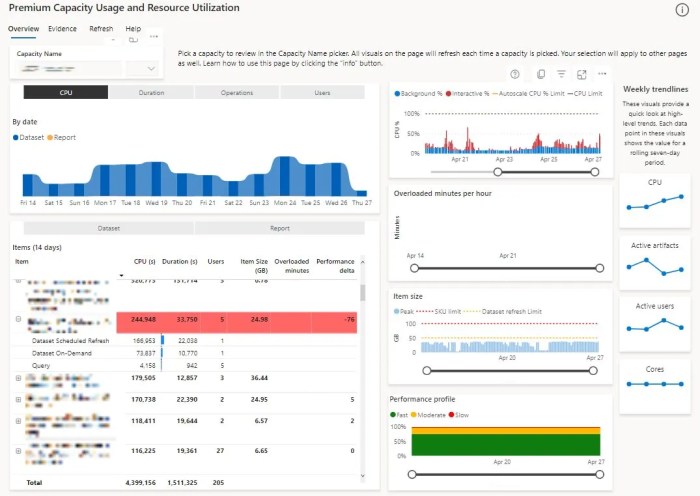Screen dimensions: 700x496
Task: Open the help question-mark icon above CPU chart
Action: pyautogui.click(x=515, y=74)
